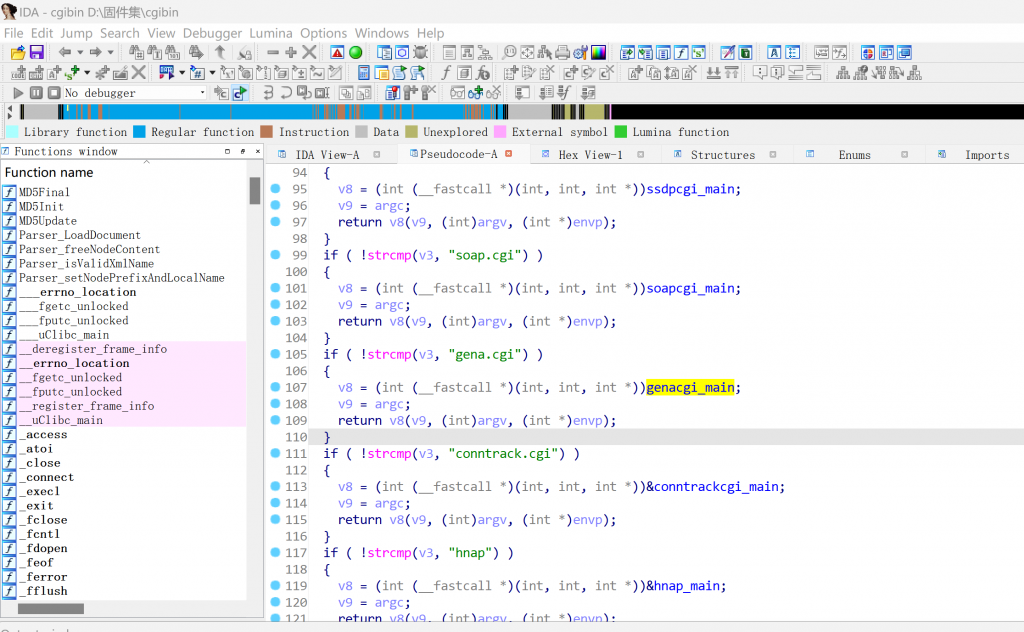Open the calculator icon in toolbar
This screenshot has height=632, width=1024.
[364, 73]
